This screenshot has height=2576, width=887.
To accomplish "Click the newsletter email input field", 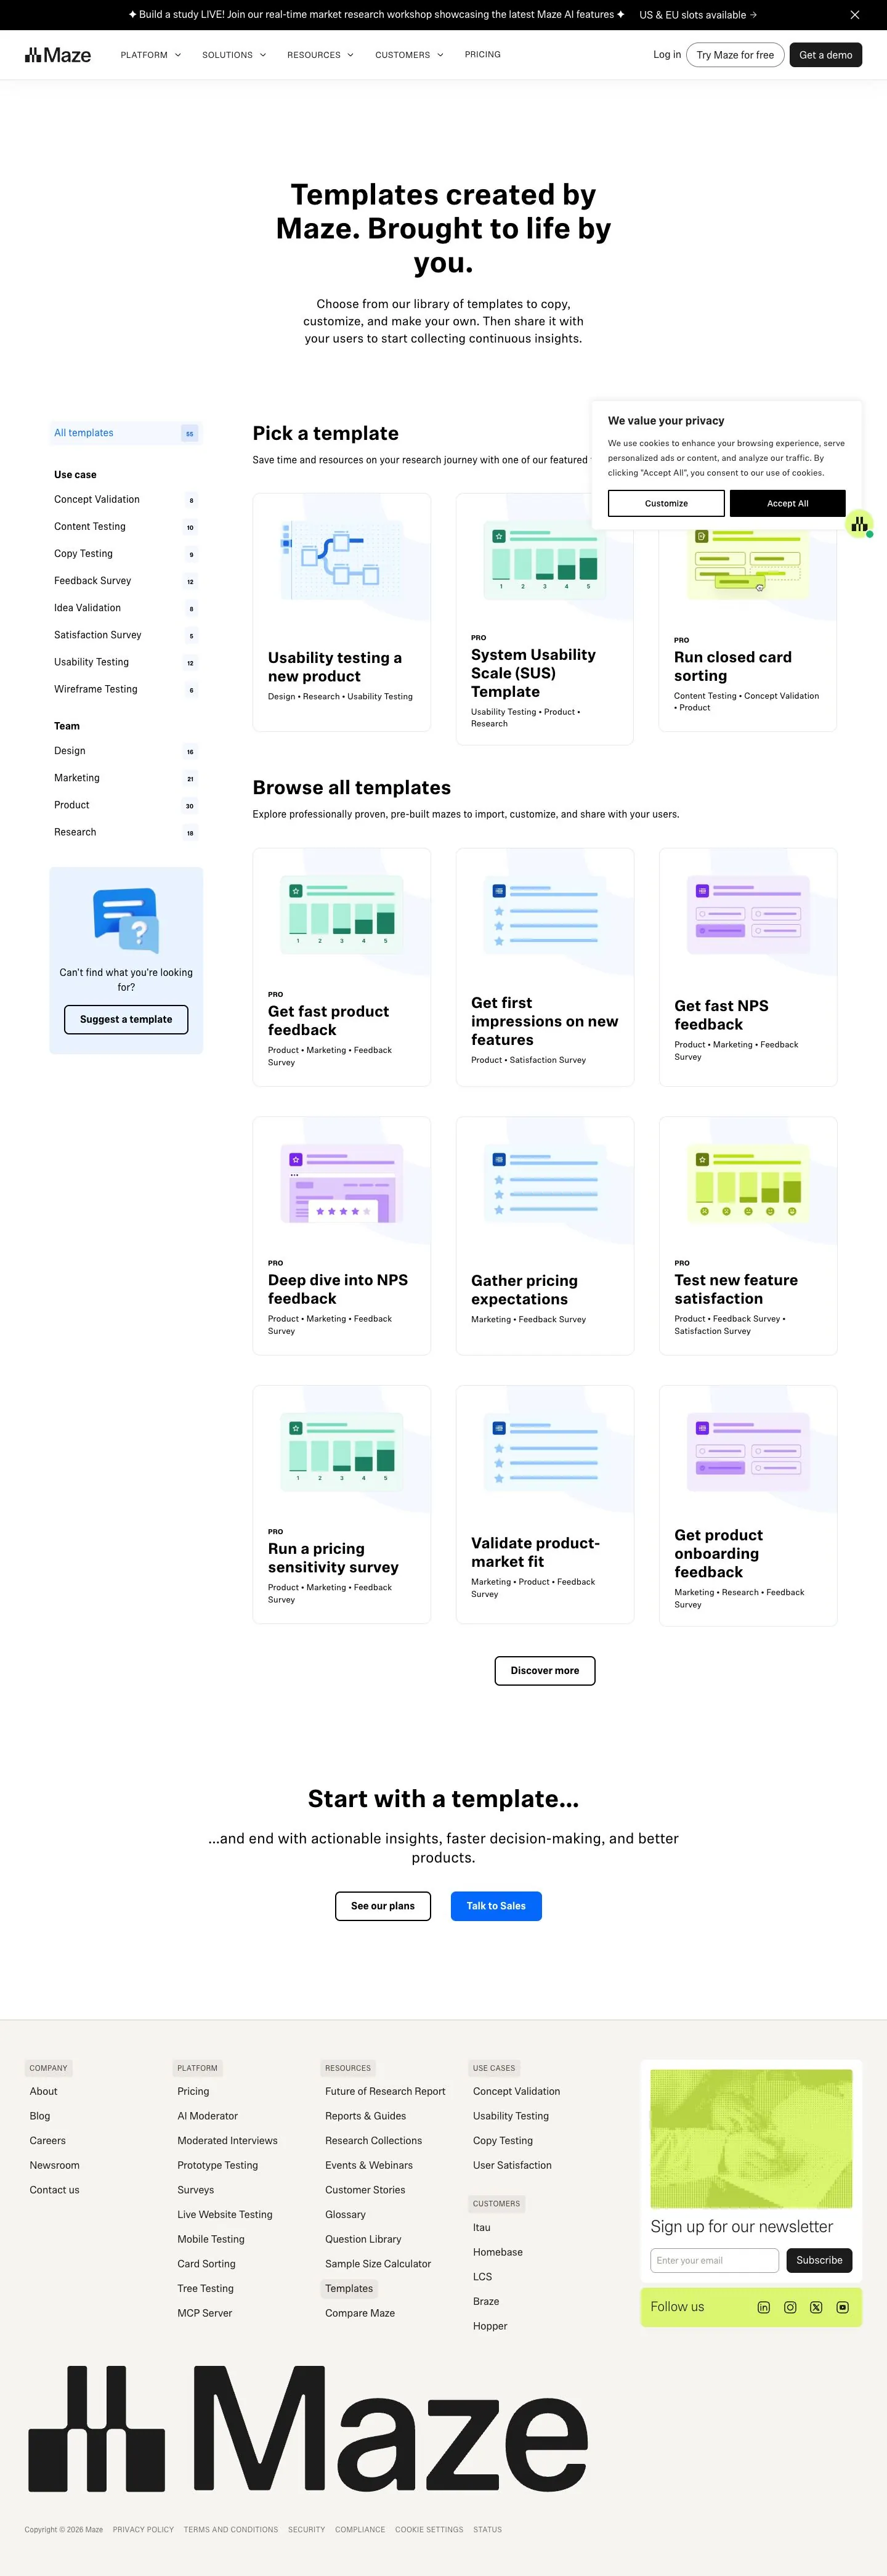I will pyautogui.click(x=715, y=2260).
